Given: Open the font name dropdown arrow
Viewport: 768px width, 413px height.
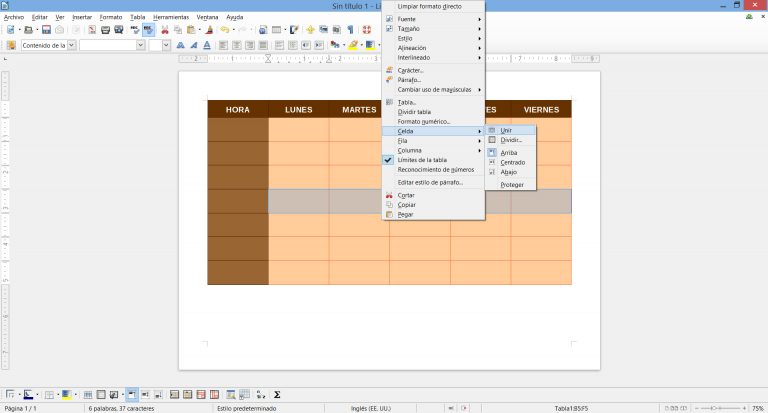Looking at the screenshot, I should tap(140, 45).
